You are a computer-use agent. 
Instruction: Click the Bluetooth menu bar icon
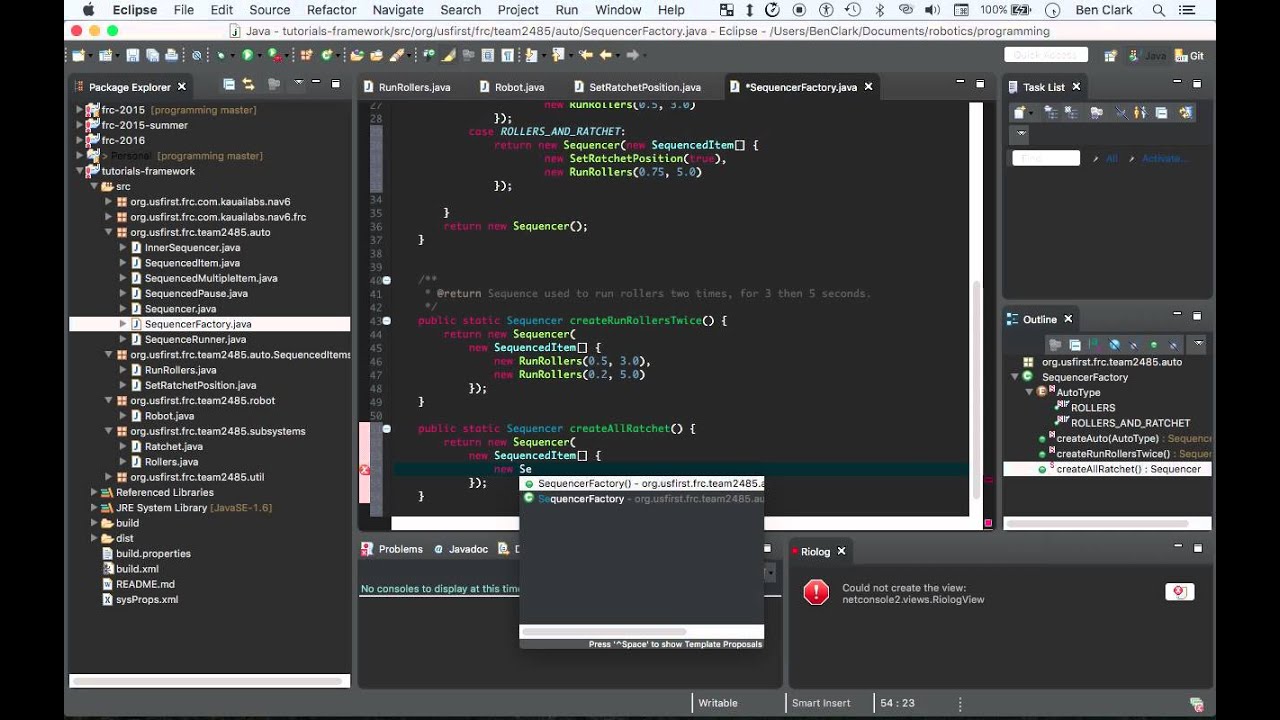pos(880,10)
